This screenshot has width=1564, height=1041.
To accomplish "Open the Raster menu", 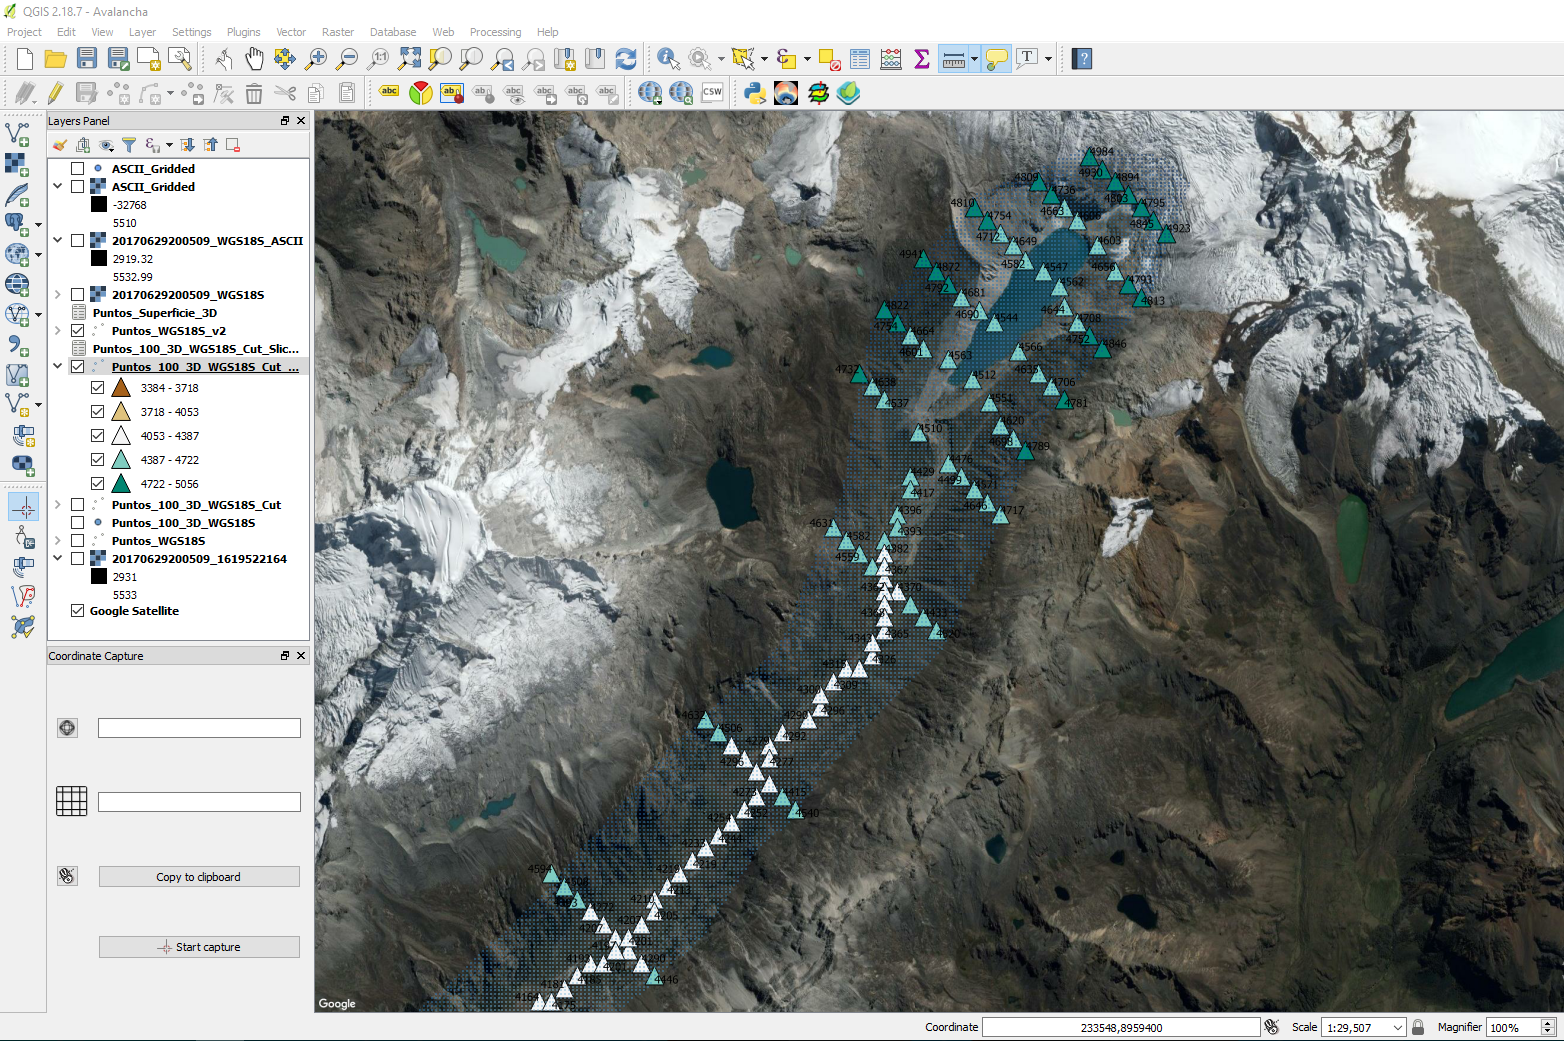I will pyautogui.click(x=338, y=32).
